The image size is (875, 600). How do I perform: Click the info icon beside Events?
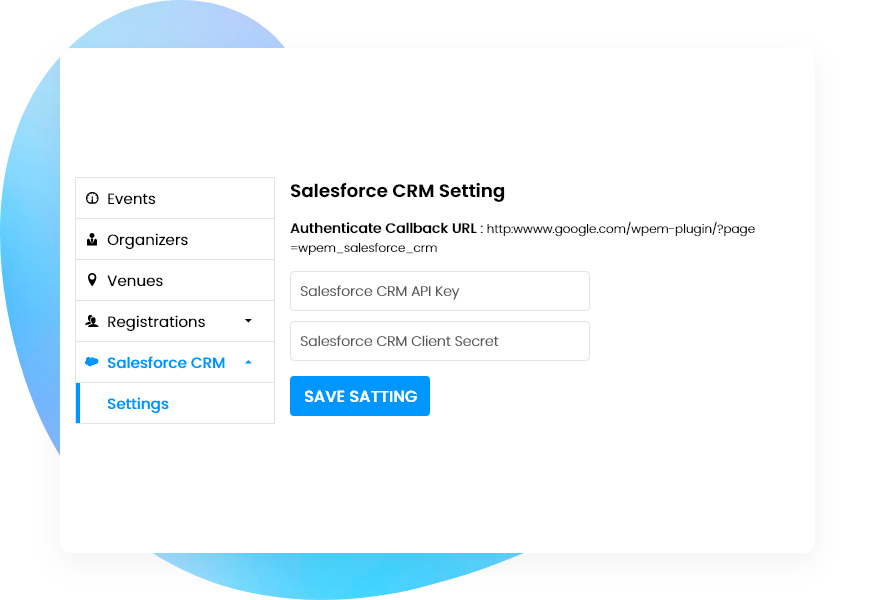tap(92, 198)
